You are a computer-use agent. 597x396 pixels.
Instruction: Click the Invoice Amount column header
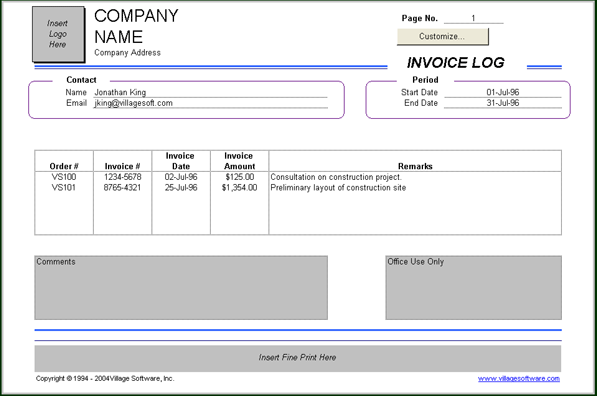coord(239,161)
